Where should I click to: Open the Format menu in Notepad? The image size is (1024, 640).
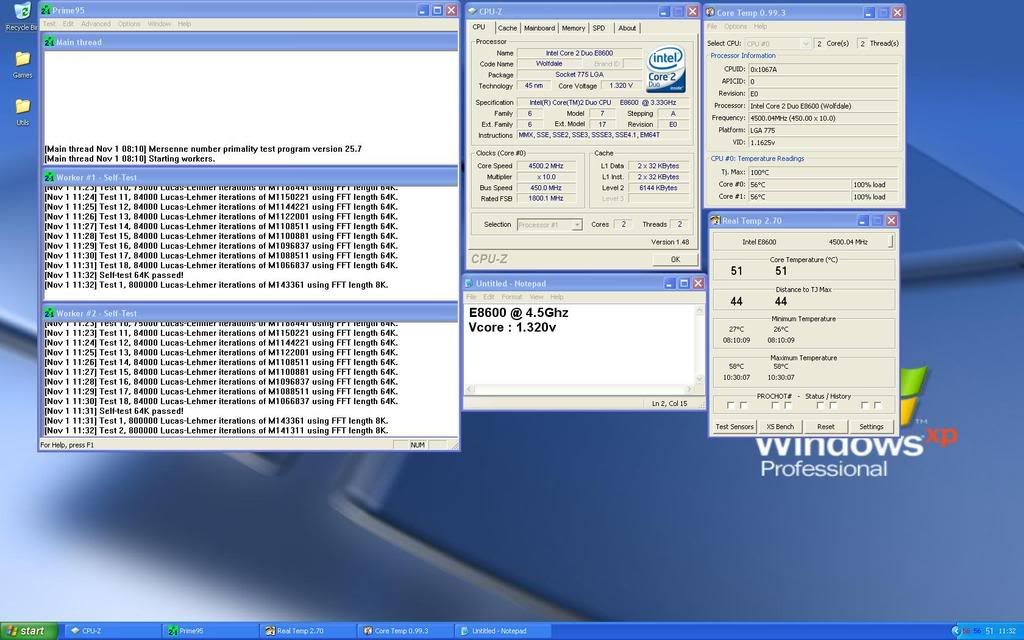511,297
